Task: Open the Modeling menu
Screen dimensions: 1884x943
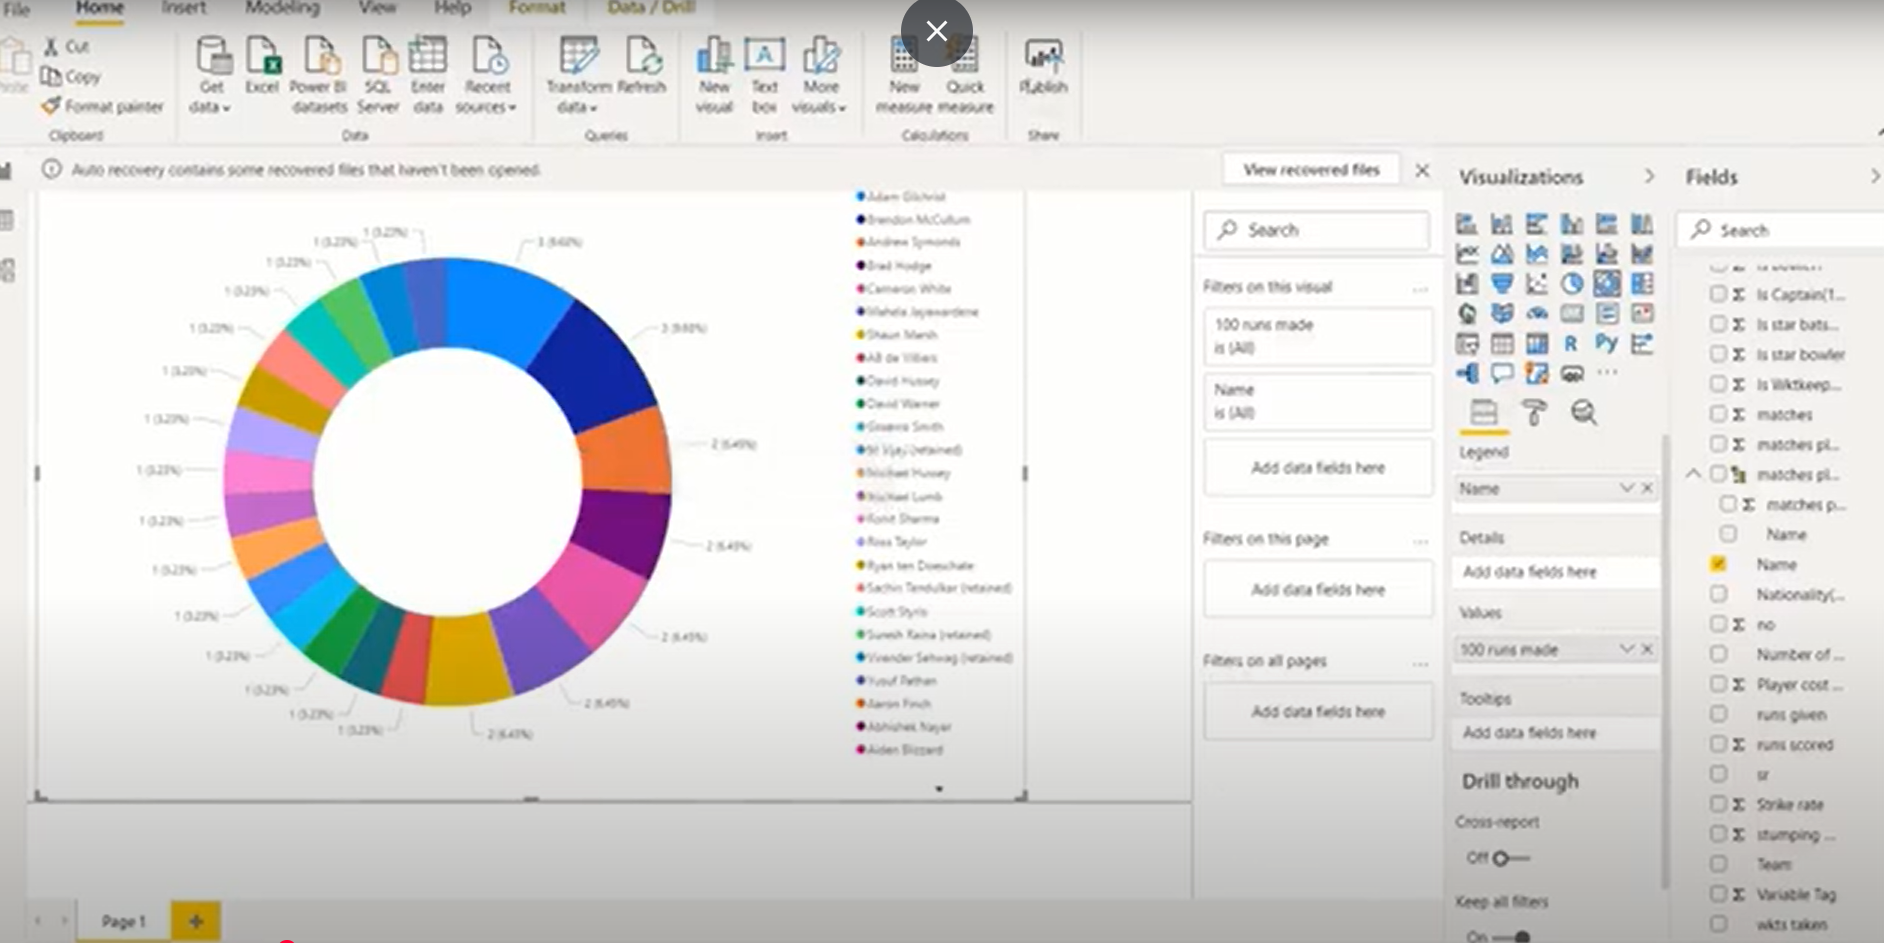Action: click(281, 8)
